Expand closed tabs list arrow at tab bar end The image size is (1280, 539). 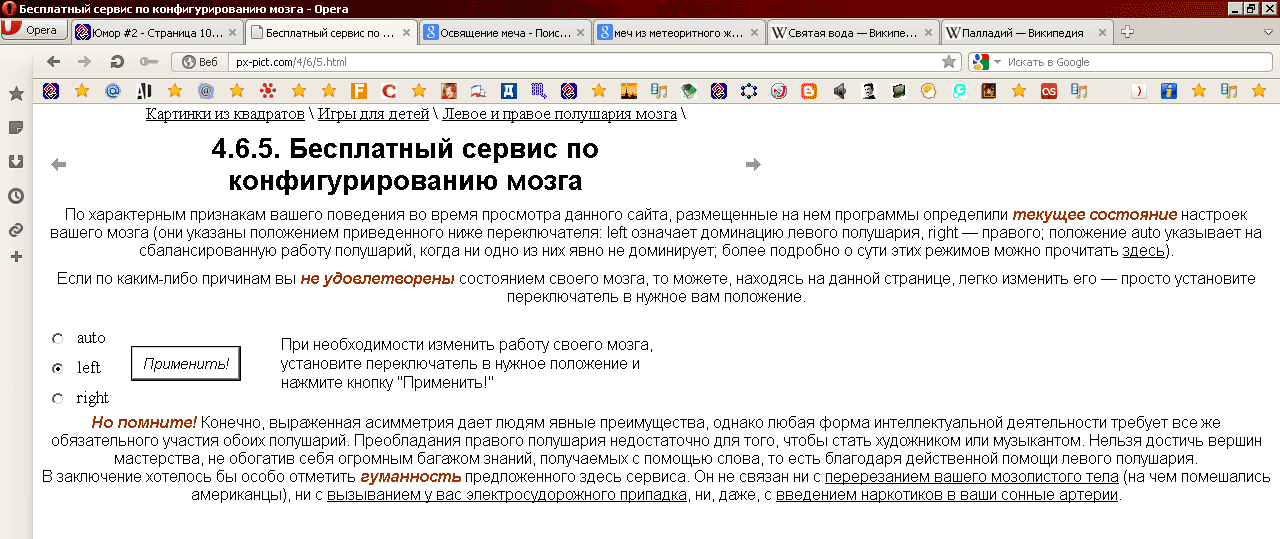click(1269, 32)
